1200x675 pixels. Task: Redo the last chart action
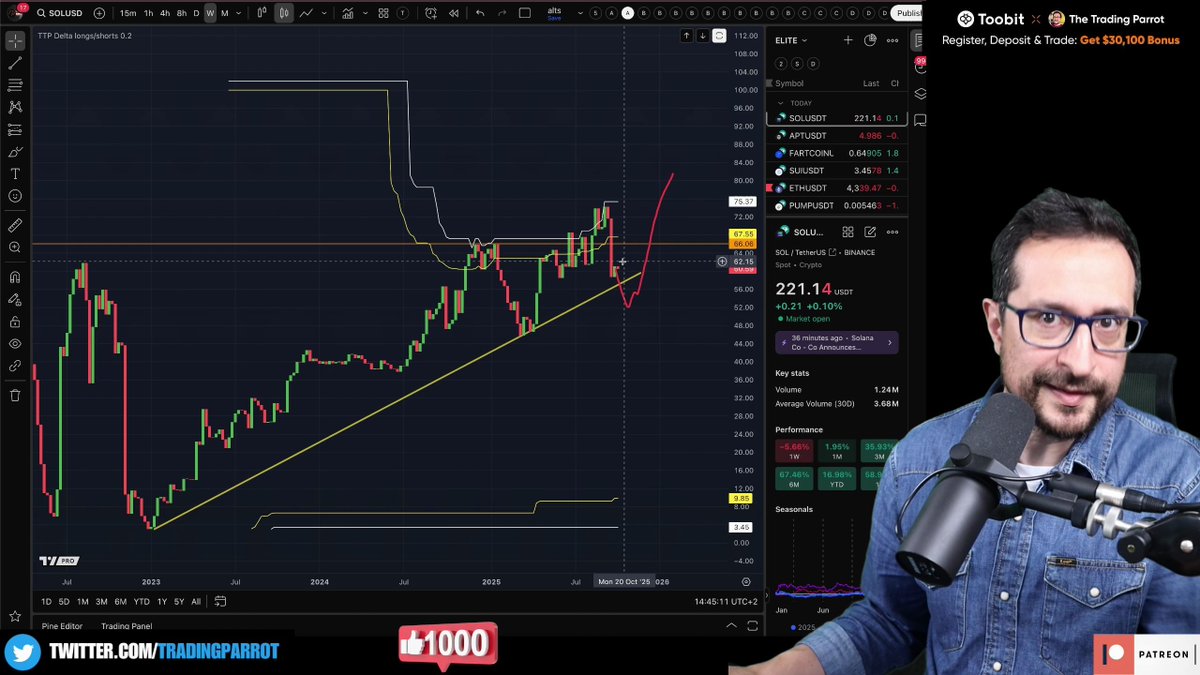point(502,13)
